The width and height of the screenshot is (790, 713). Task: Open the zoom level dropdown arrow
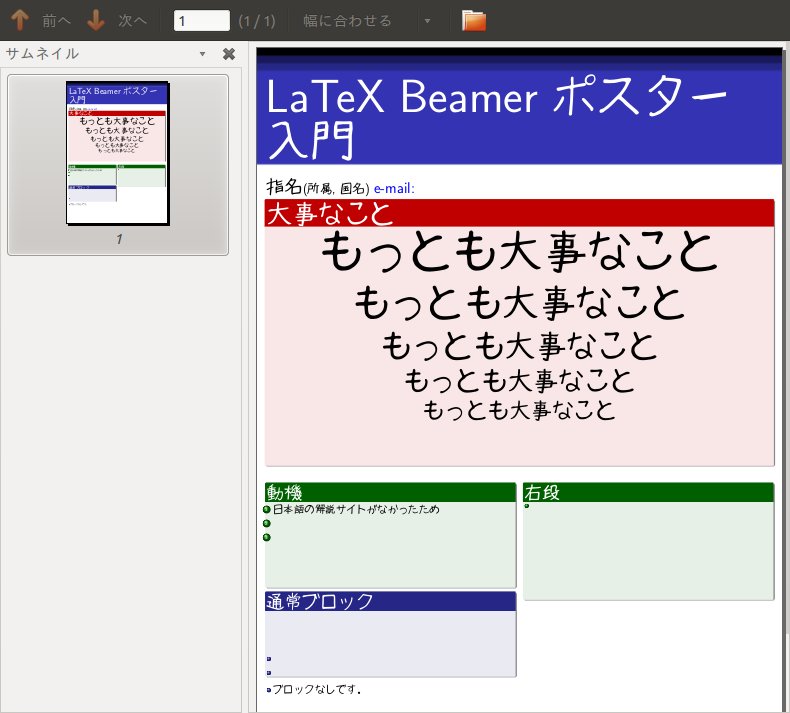tap(427, 21)
